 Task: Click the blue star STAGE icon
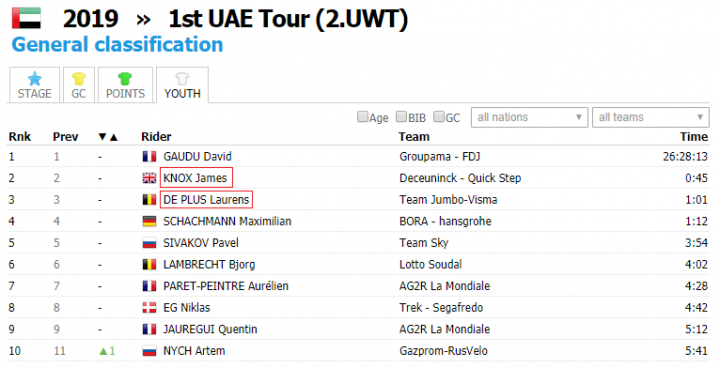coord(34,79)
